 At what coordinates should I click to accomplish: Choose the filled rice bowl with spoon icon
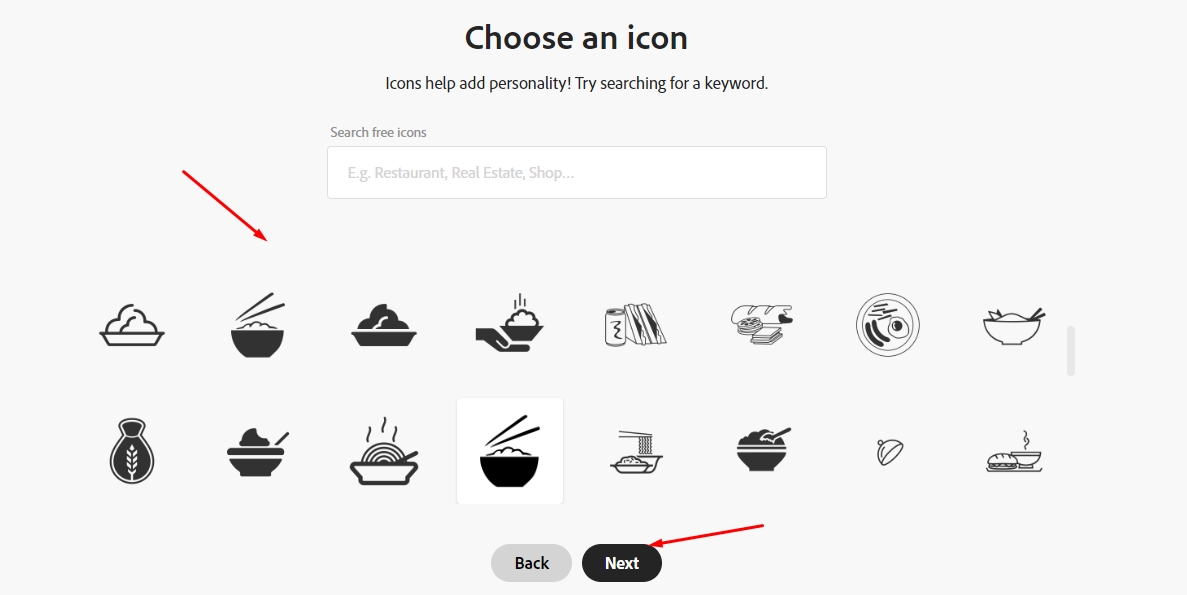point(762,450)
